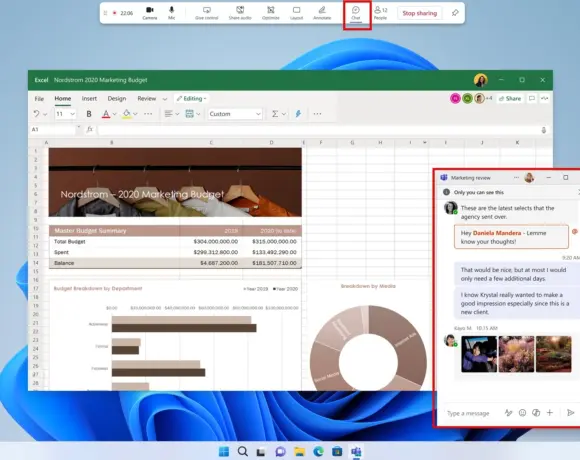Click the loop components icon in chat
The image size is (580, 460).
coord(536,413)
